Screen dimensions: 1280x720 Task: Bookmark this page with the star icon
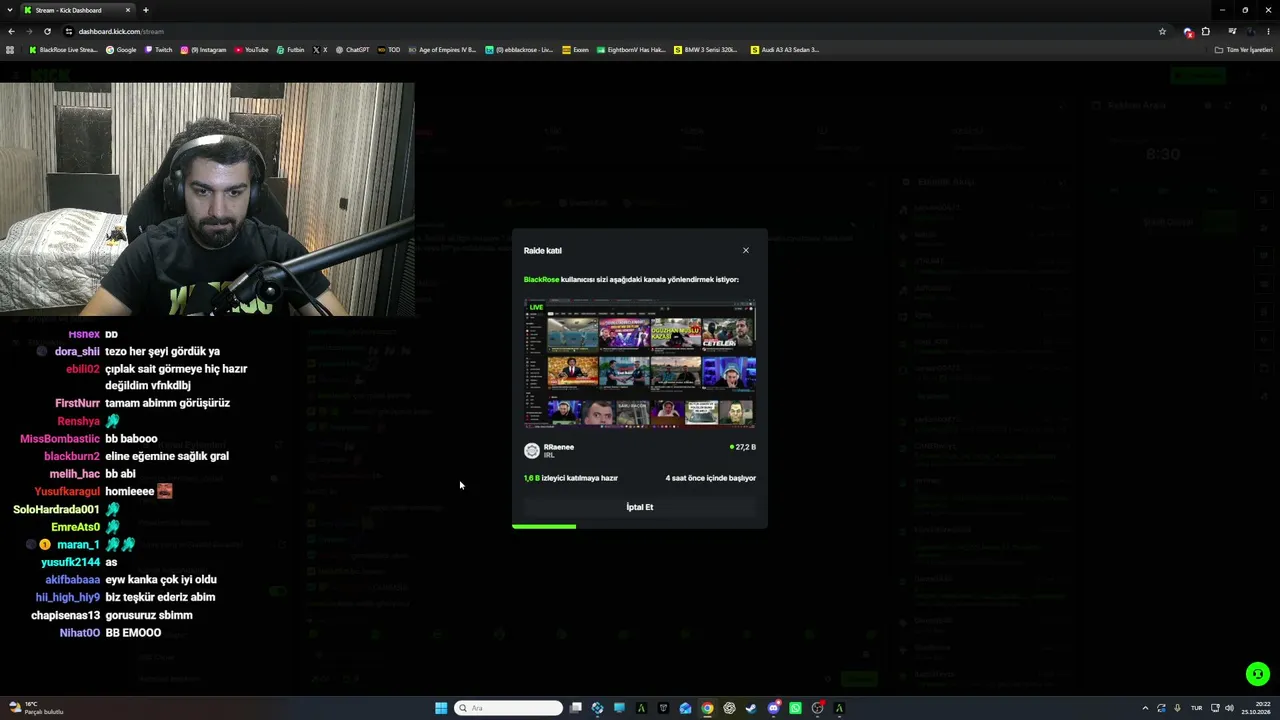(1162, 31)
